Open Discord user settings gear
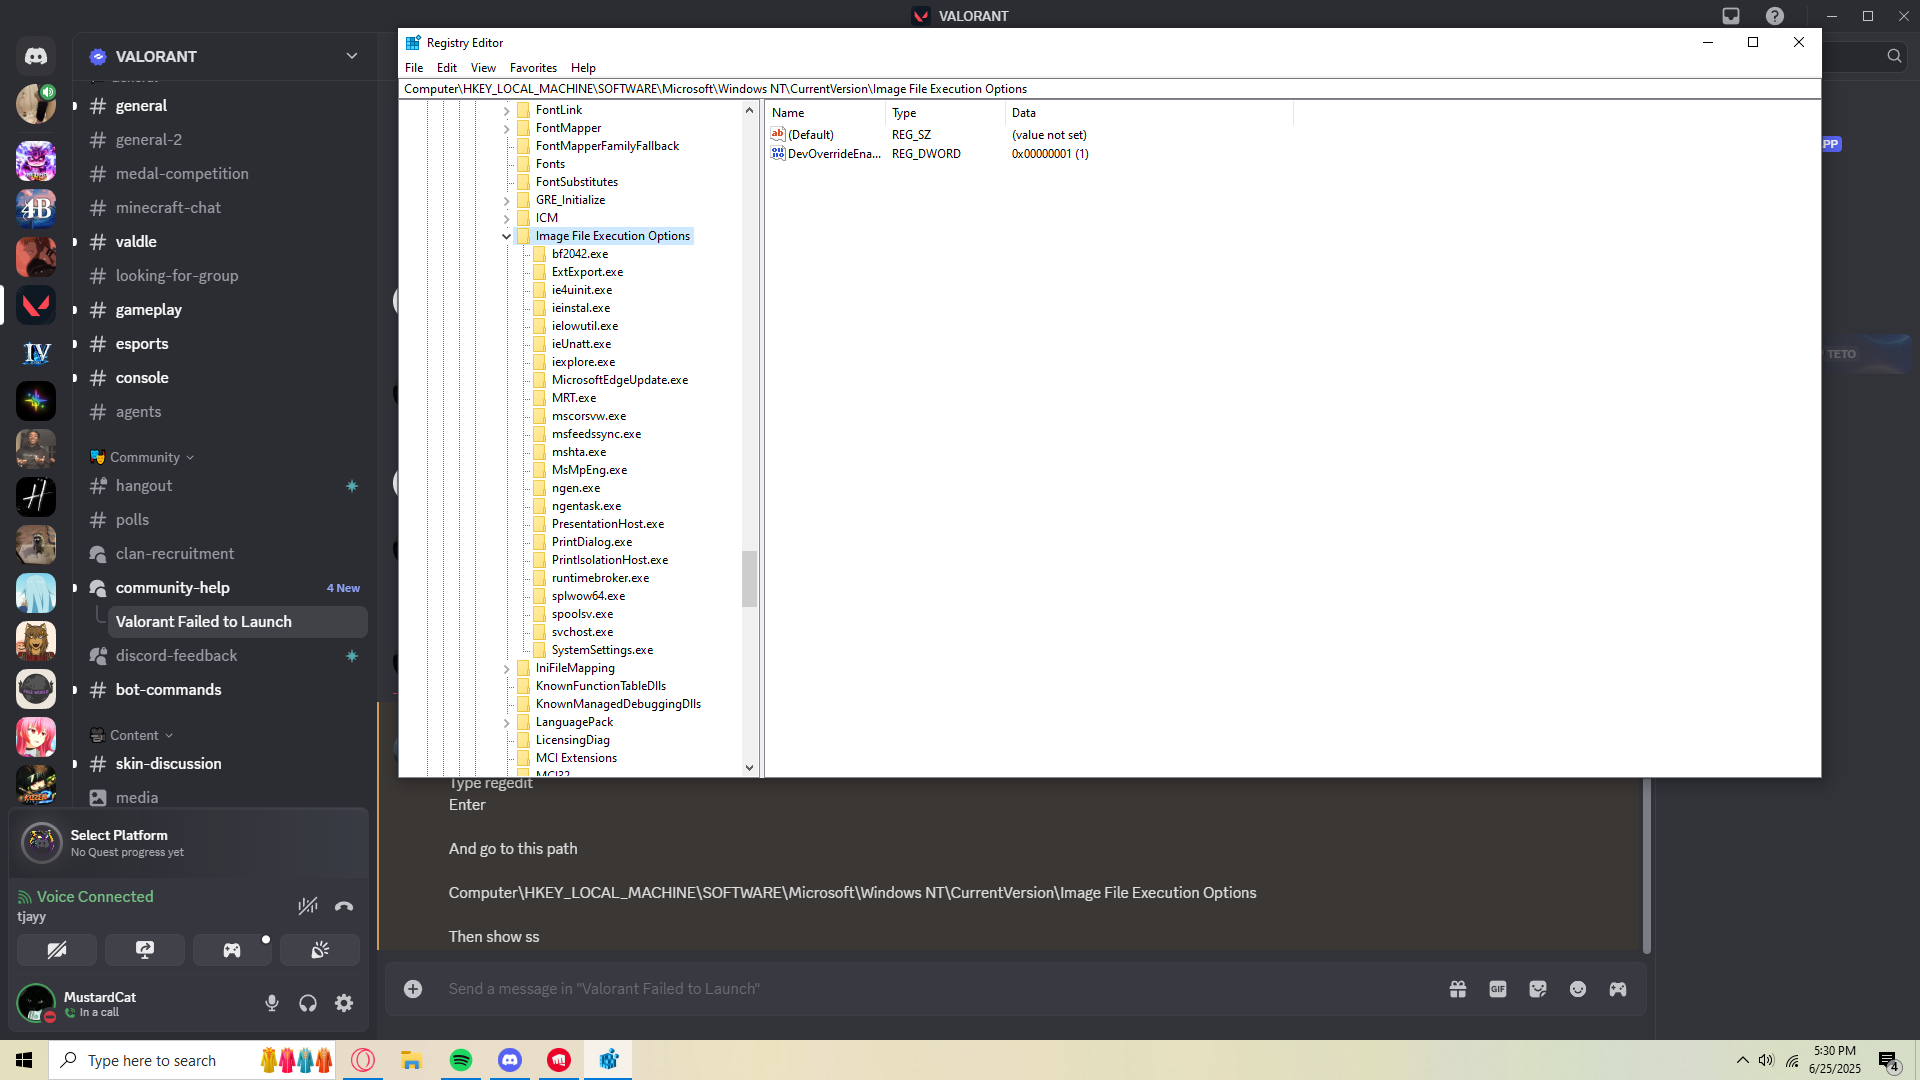1920x1080 pixels. 344,1003
